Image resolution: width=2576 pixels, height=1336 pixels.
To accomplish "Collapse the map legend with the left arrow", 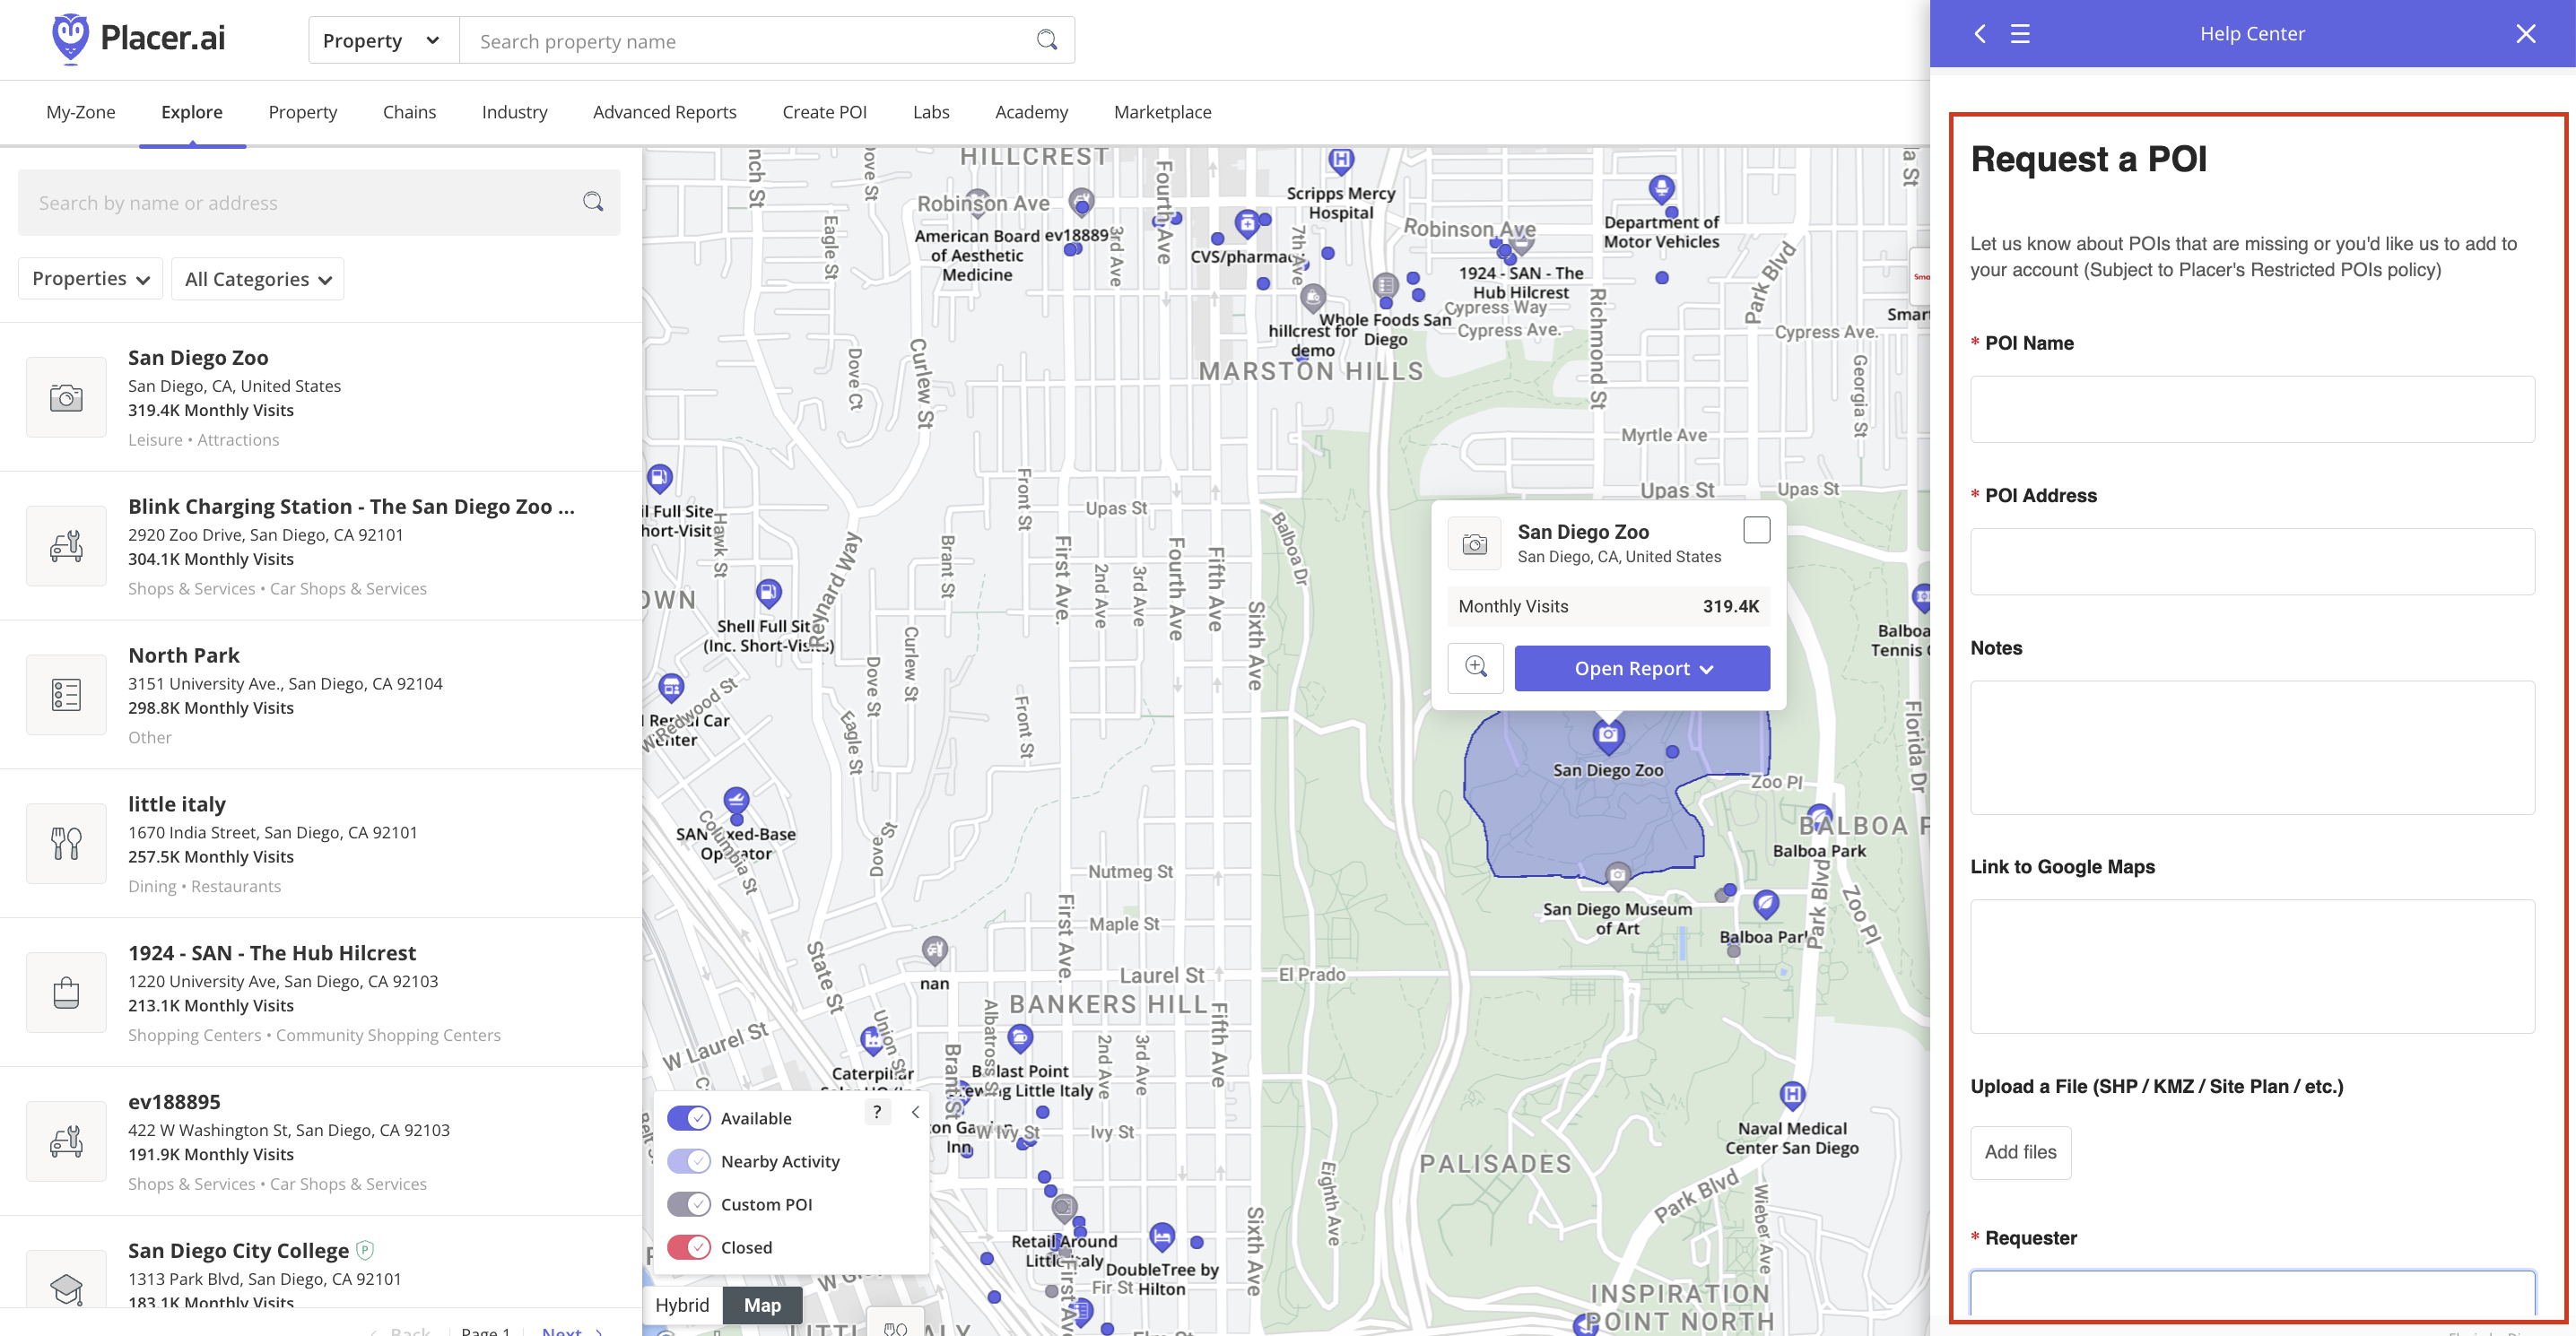I will pos(914,1112).
